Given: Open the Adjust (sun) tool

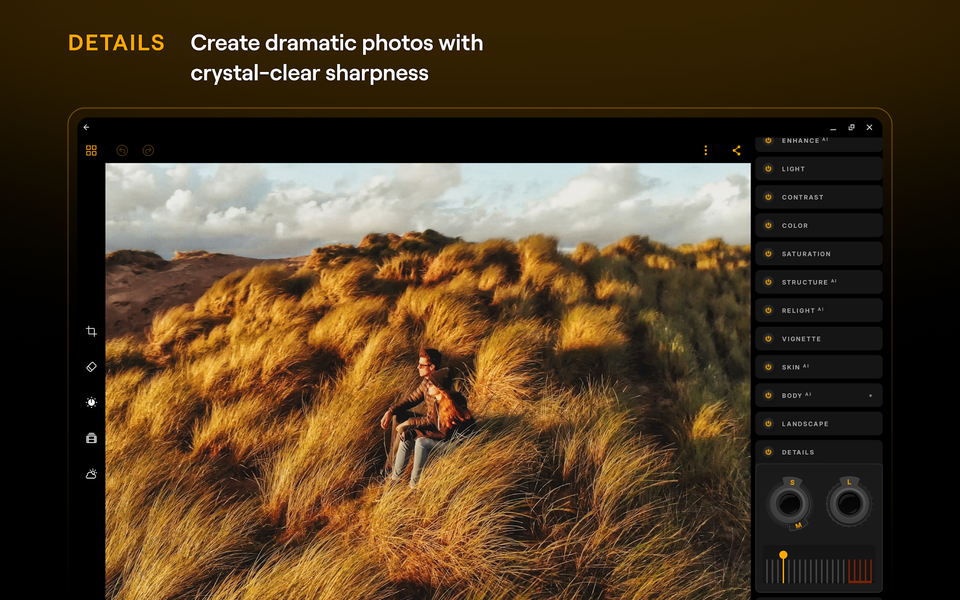Looking at the screenshot, I should (91, 402).
